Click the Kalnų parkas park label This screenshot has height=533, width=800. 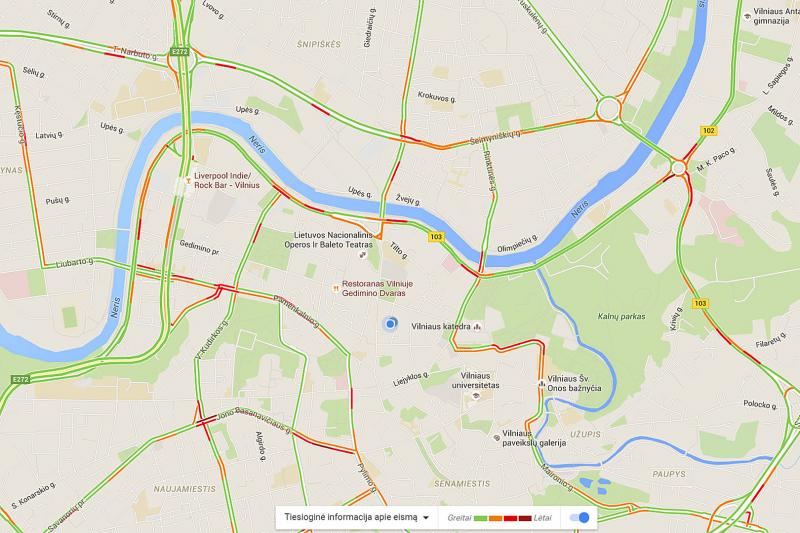pos(621,316)
